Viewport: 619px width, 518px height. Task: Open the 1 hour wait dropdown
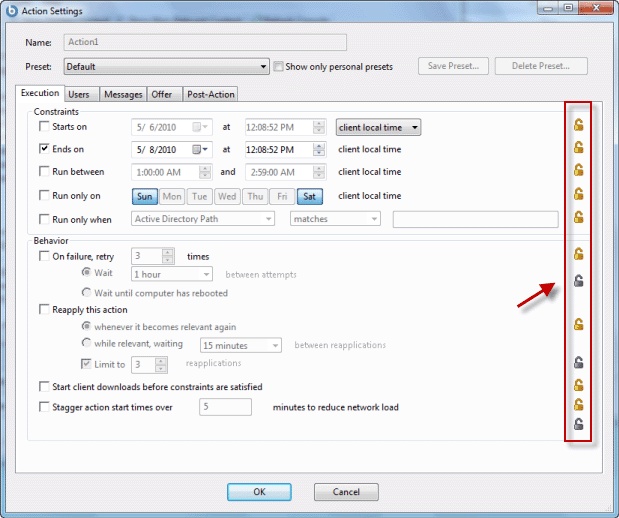point(172,274)
